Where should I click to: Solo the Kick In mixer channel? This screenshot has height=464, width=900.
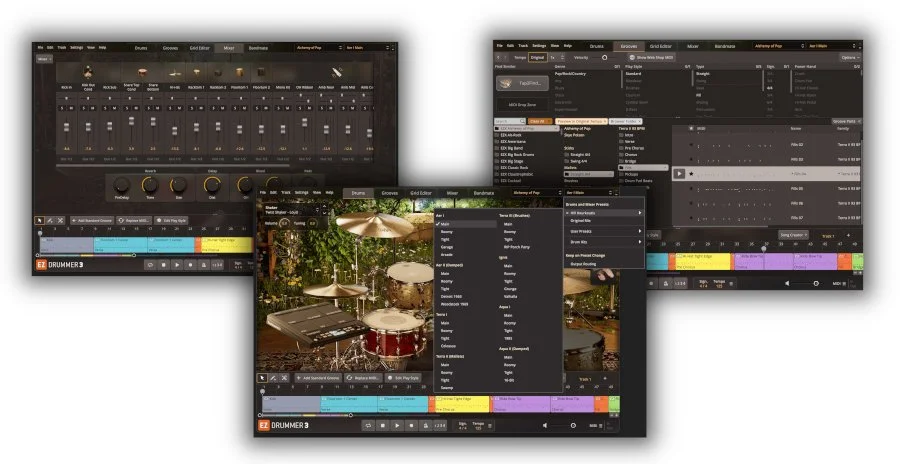pyautogui.click(x=62, y=108)
